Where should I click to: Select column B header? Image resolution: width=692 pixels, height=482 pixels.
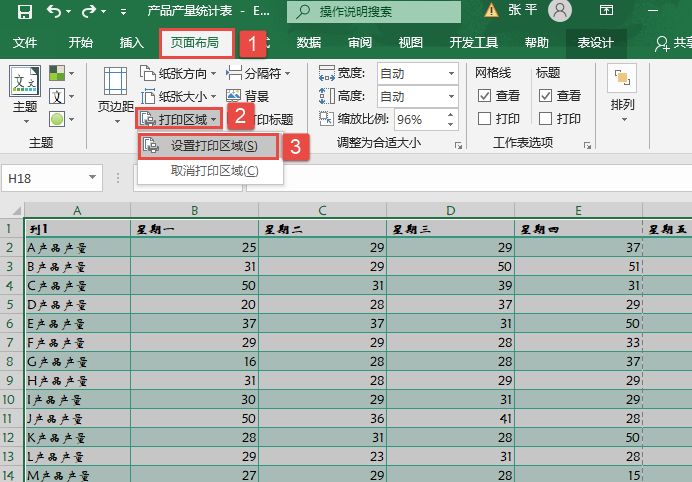[195, 211]
